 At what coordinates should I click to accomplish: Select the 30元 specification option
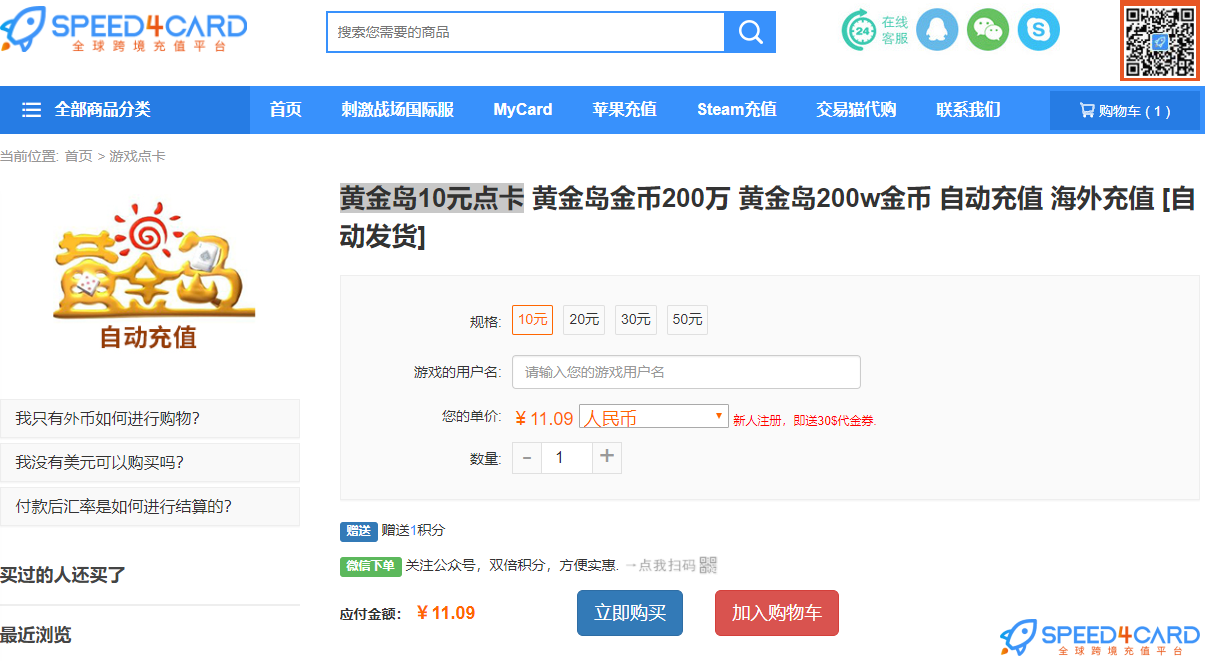(636, 320)
